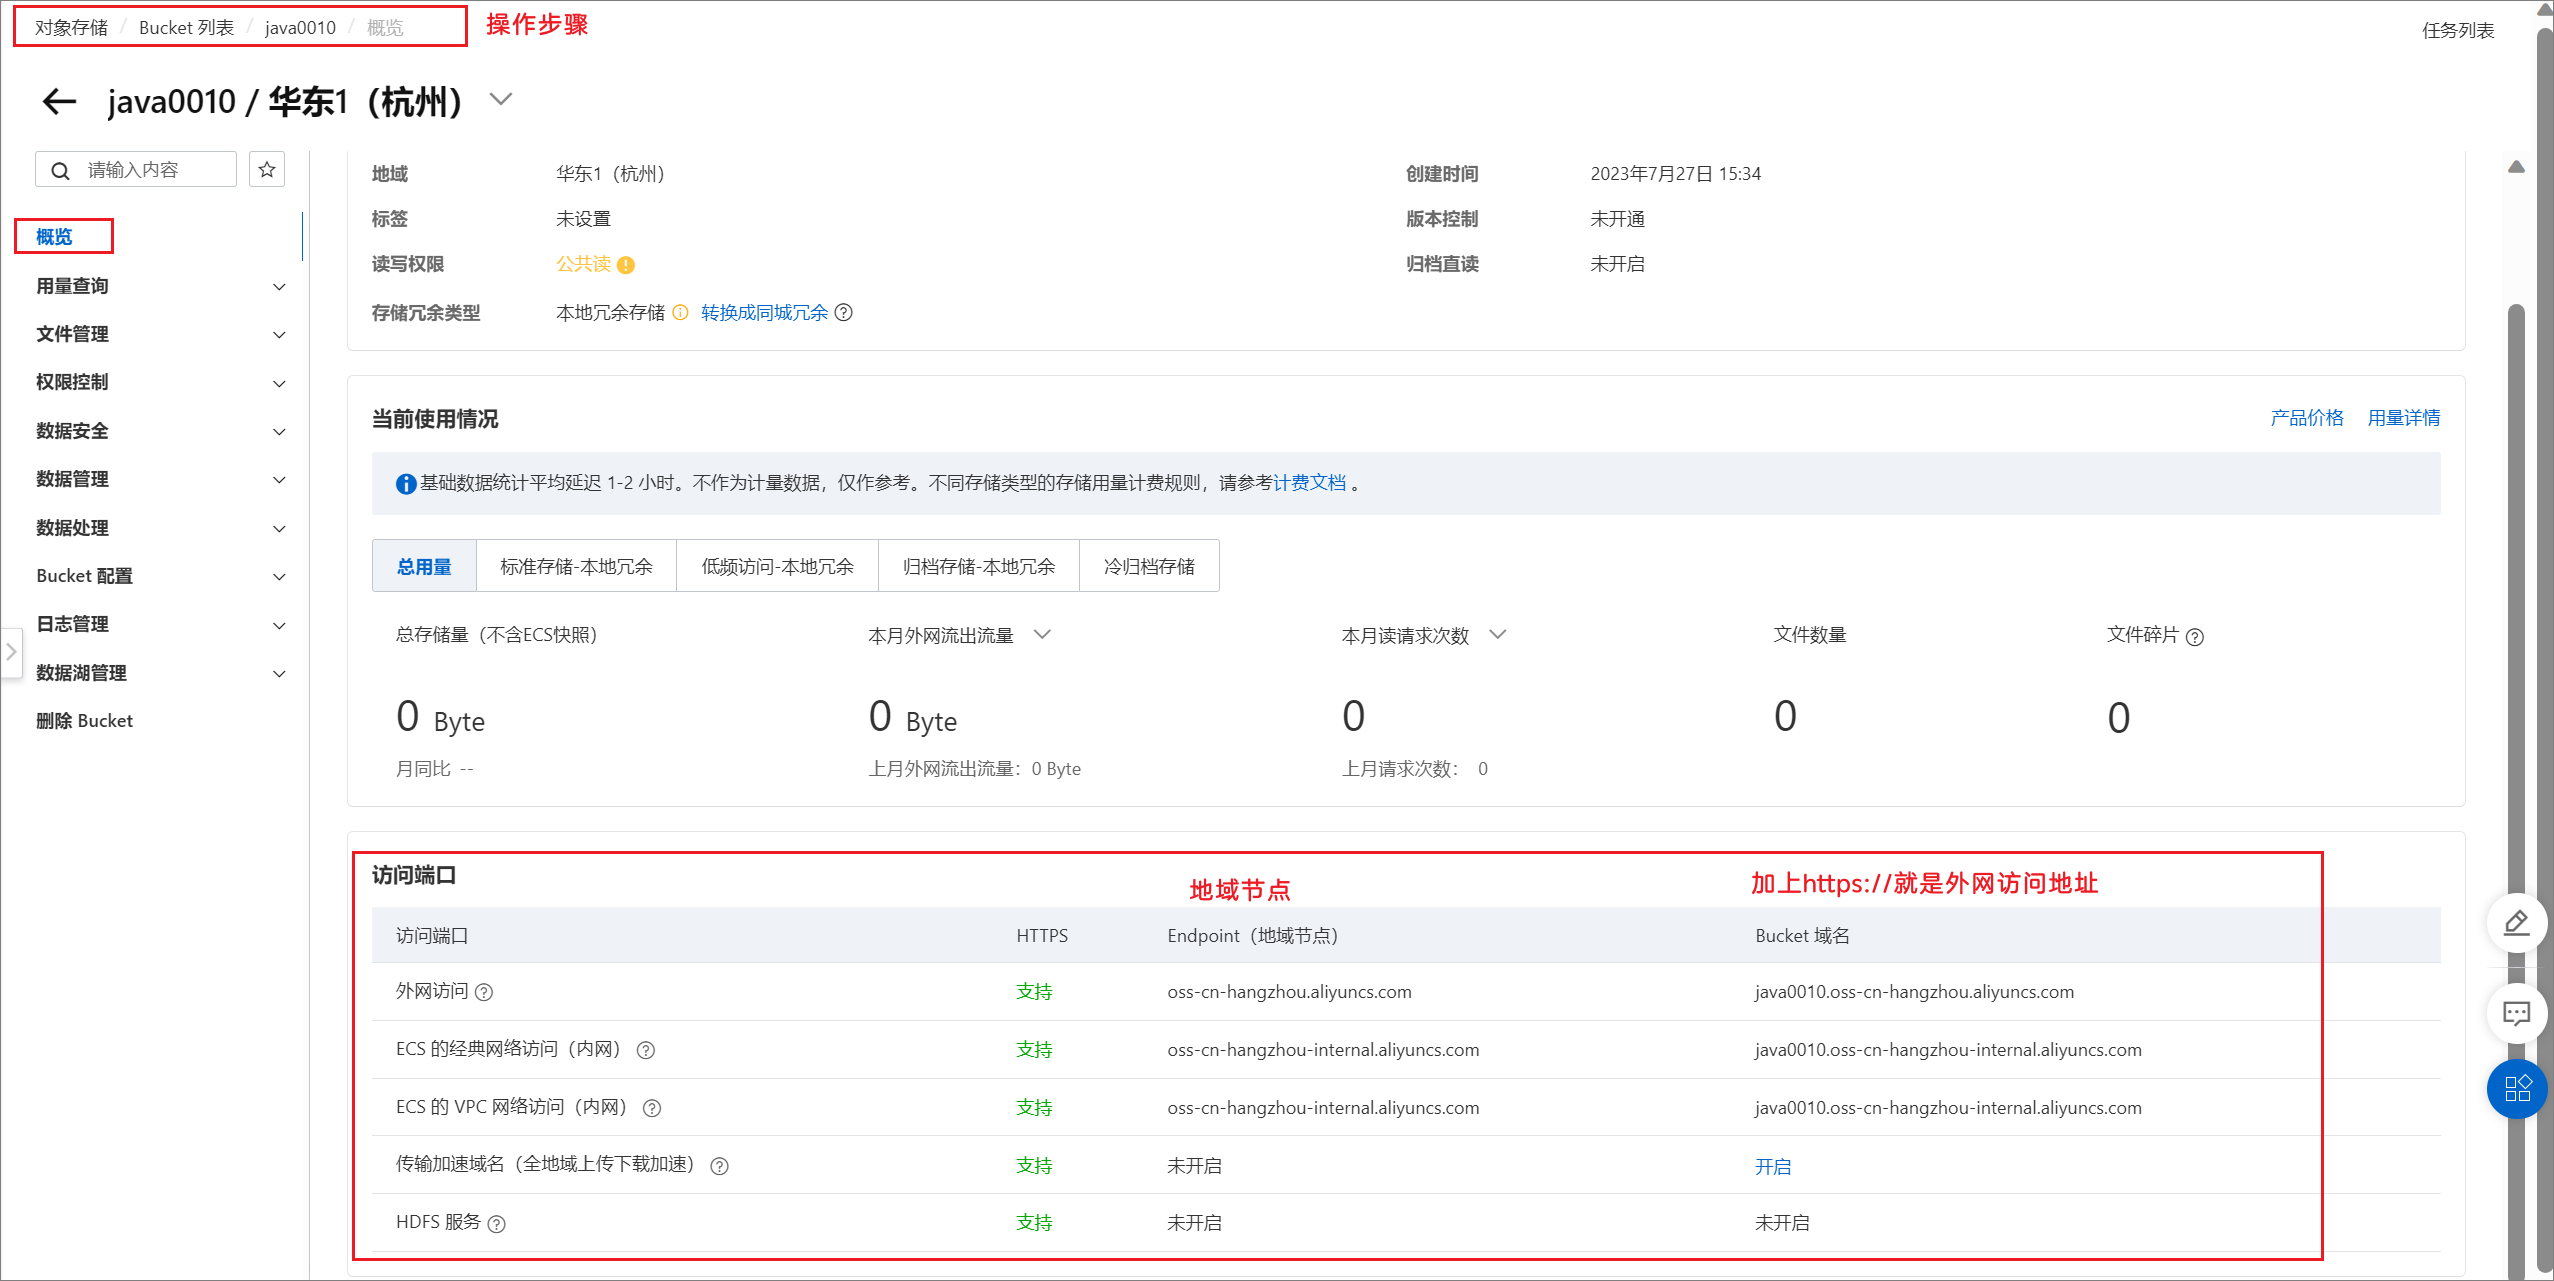Select the 冷归档存储 tab
Image resolution: width=2554 pixels, height=1281 pixels.
coord(1149,567)
